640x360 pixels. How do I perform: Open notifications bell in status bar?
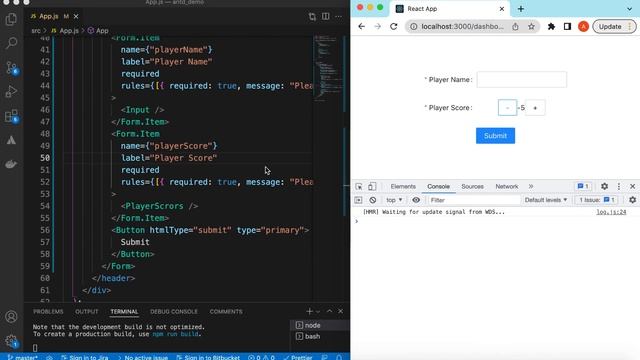point(339,357)
